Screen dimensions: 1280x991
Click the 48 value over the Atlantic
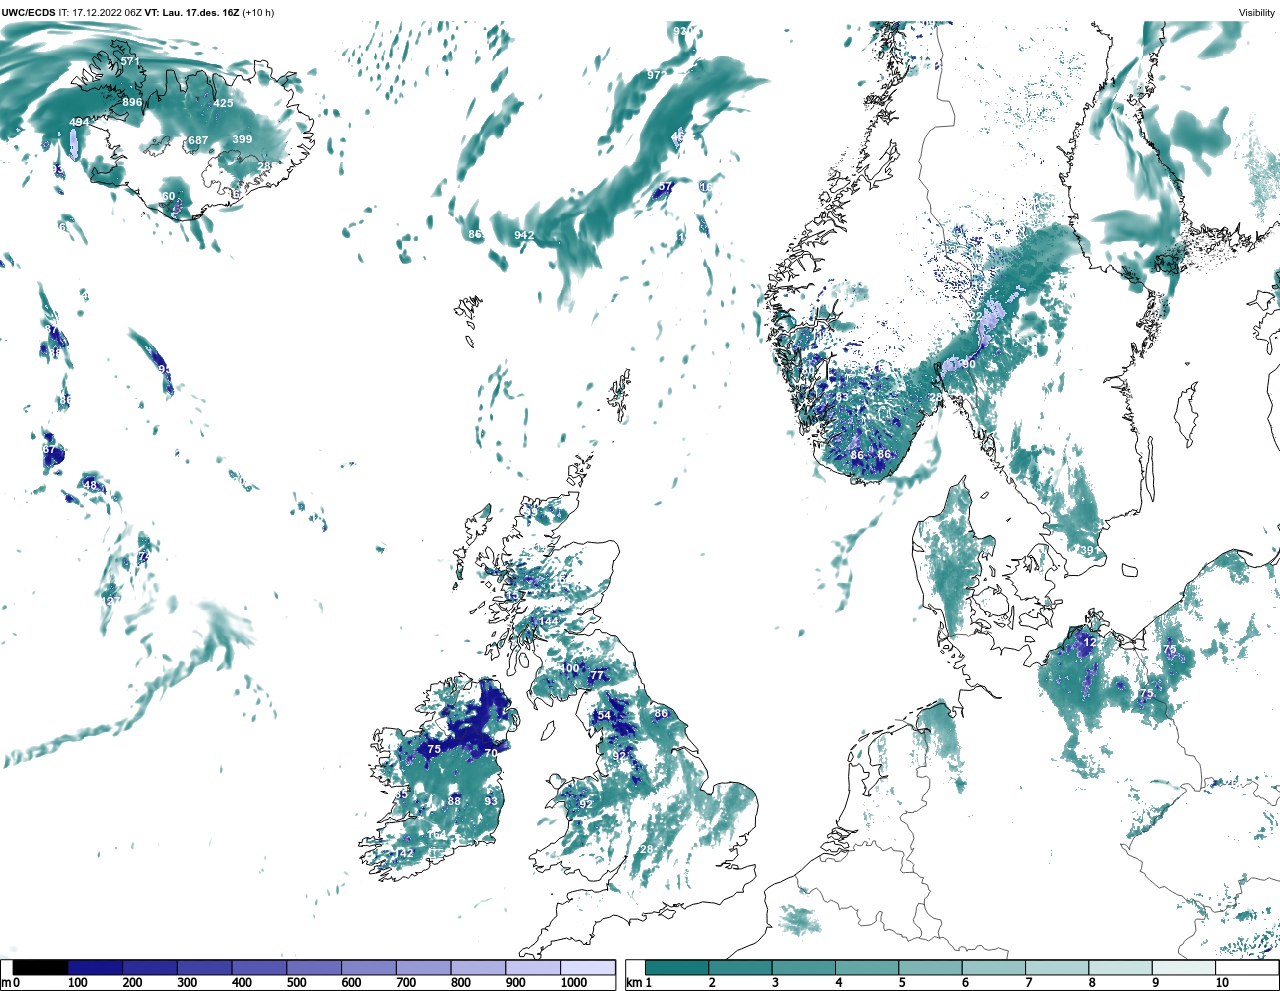click(x=90, y=485)
